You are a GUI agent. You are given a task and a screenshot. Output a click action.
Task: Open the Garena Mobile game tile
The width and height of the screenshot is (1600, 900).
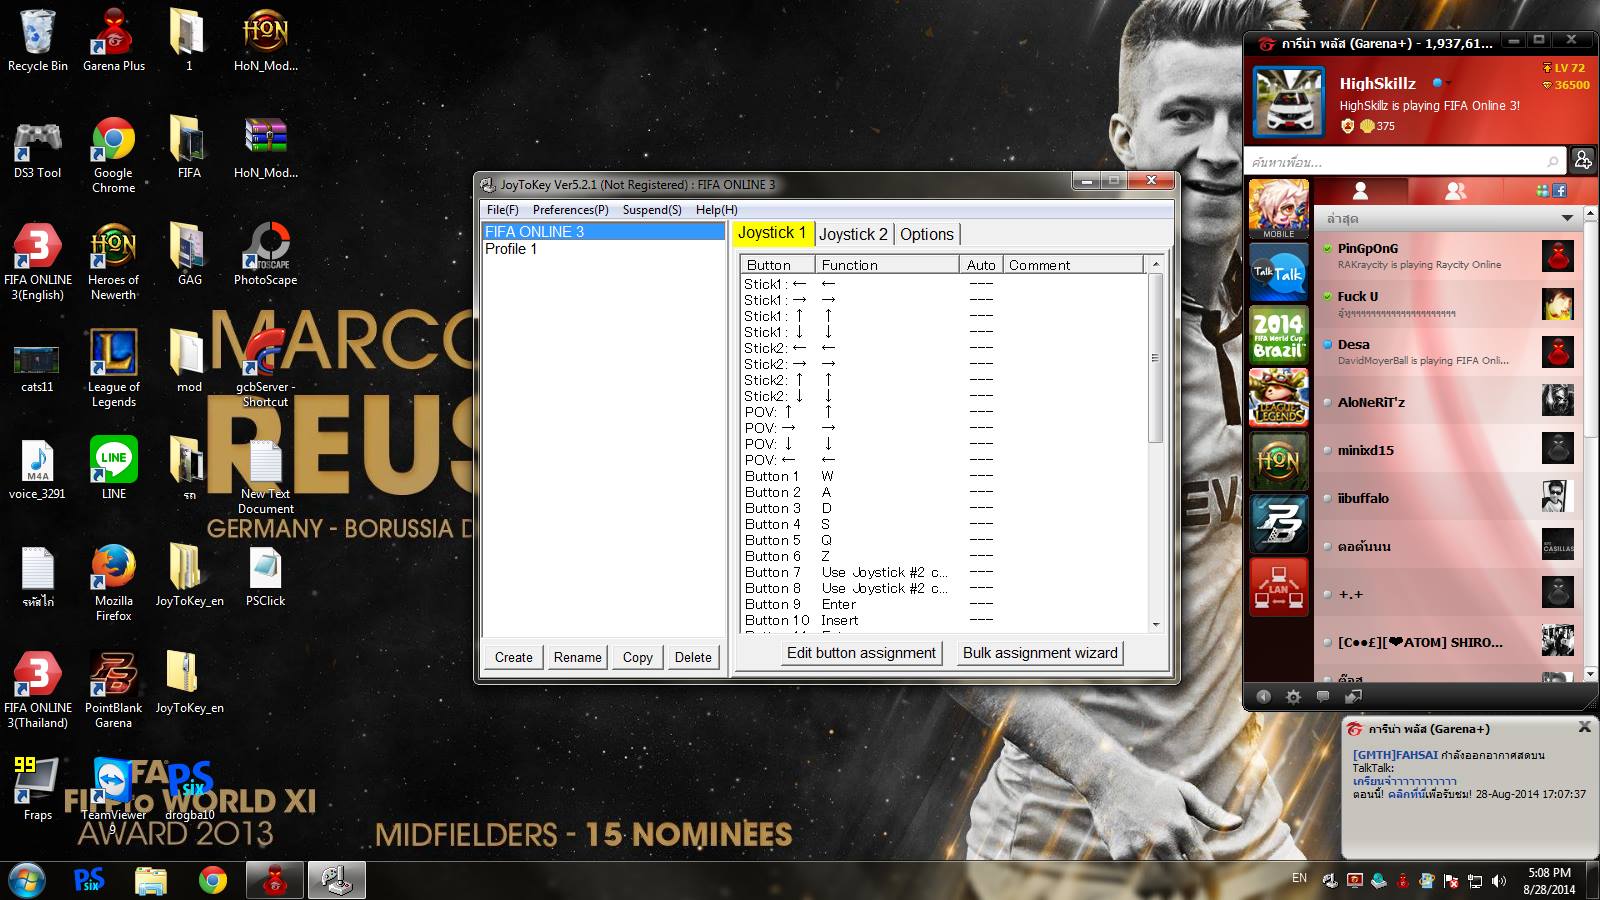click(1278, 209)
